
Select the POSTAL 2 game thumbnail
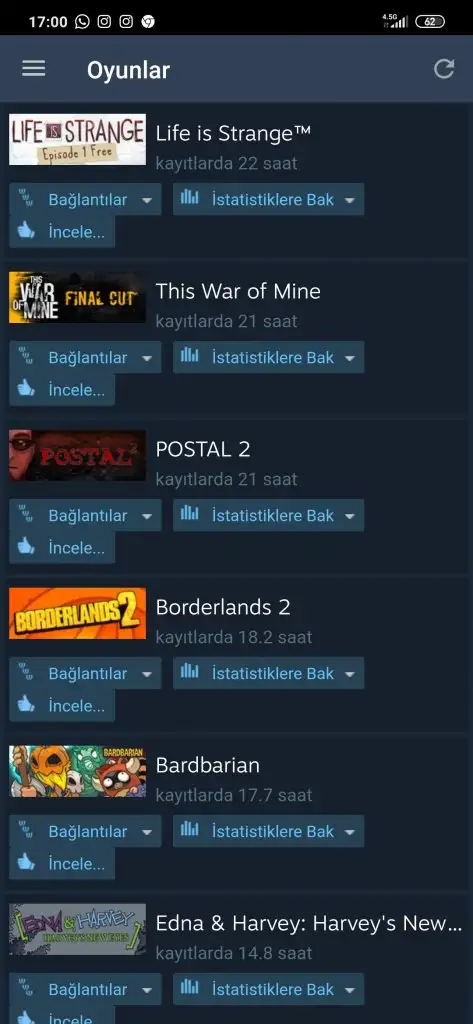click(x=78, y=455)
